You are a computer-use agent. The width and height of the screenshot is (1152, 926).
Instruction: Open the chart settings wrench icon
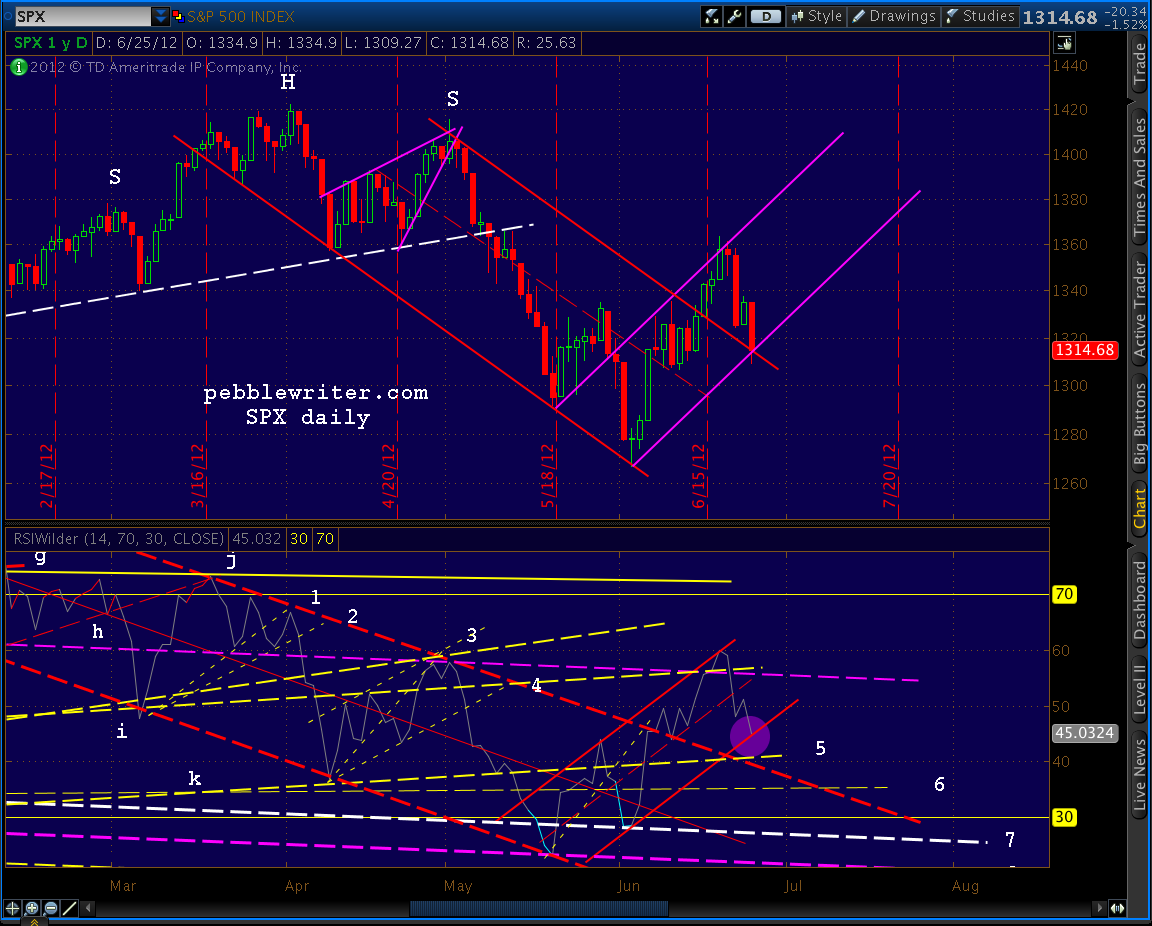click(x=734, y=16)
